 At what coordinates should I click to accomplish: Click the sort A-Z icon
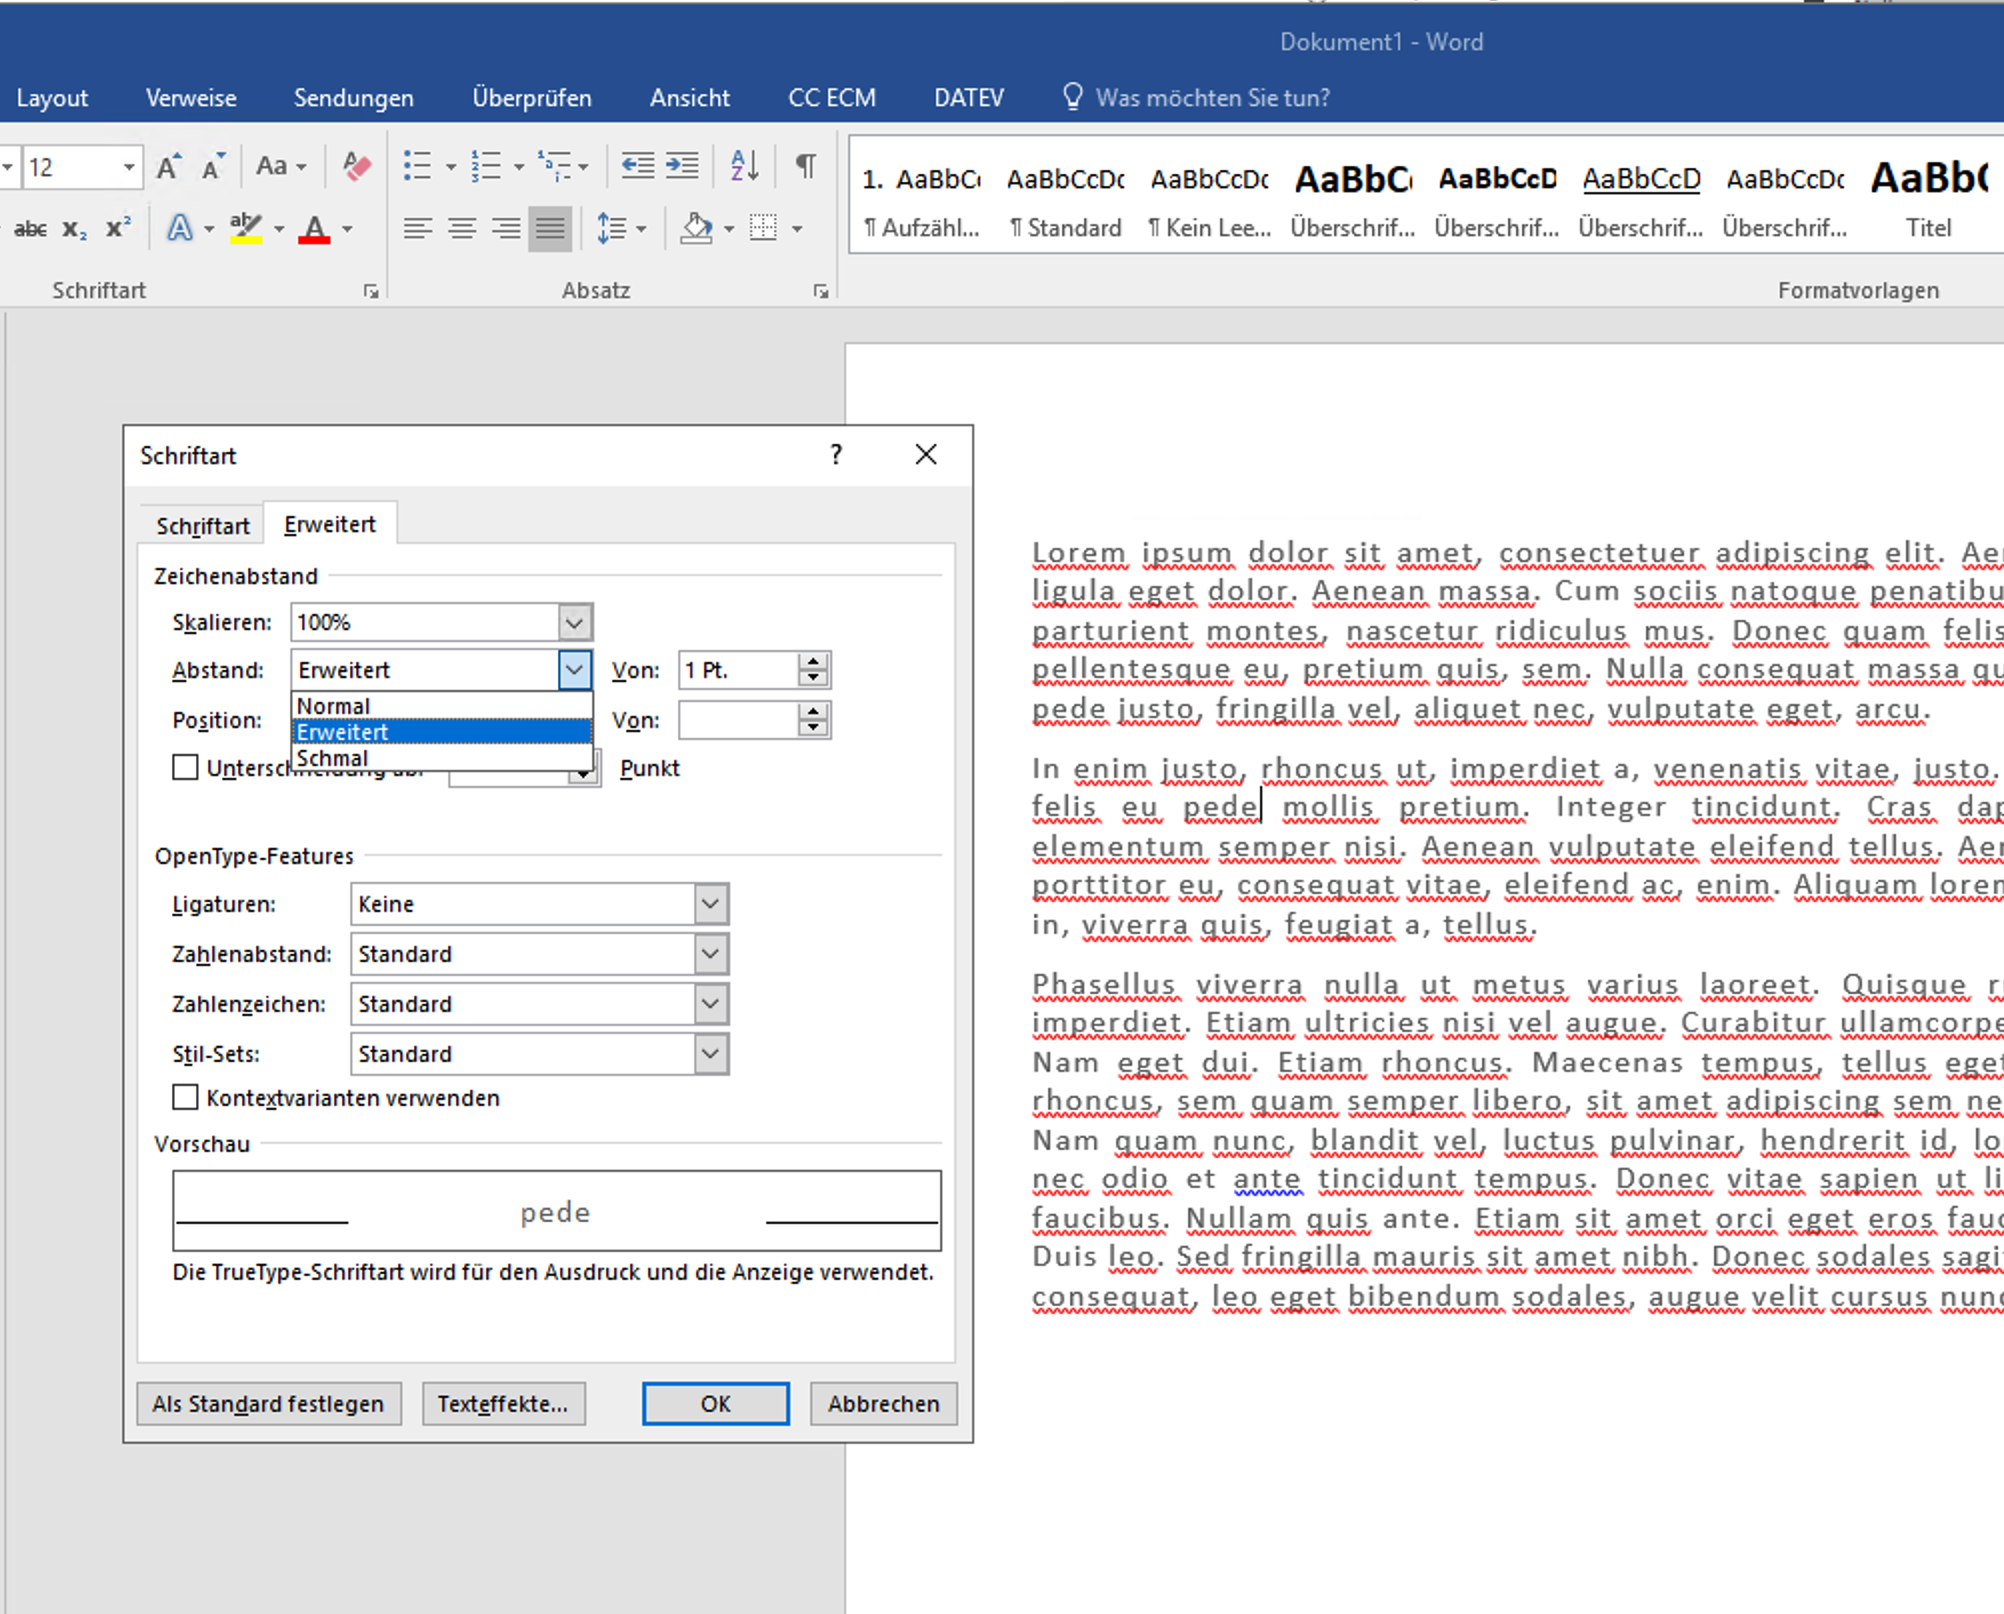click(x=744, y=166)
